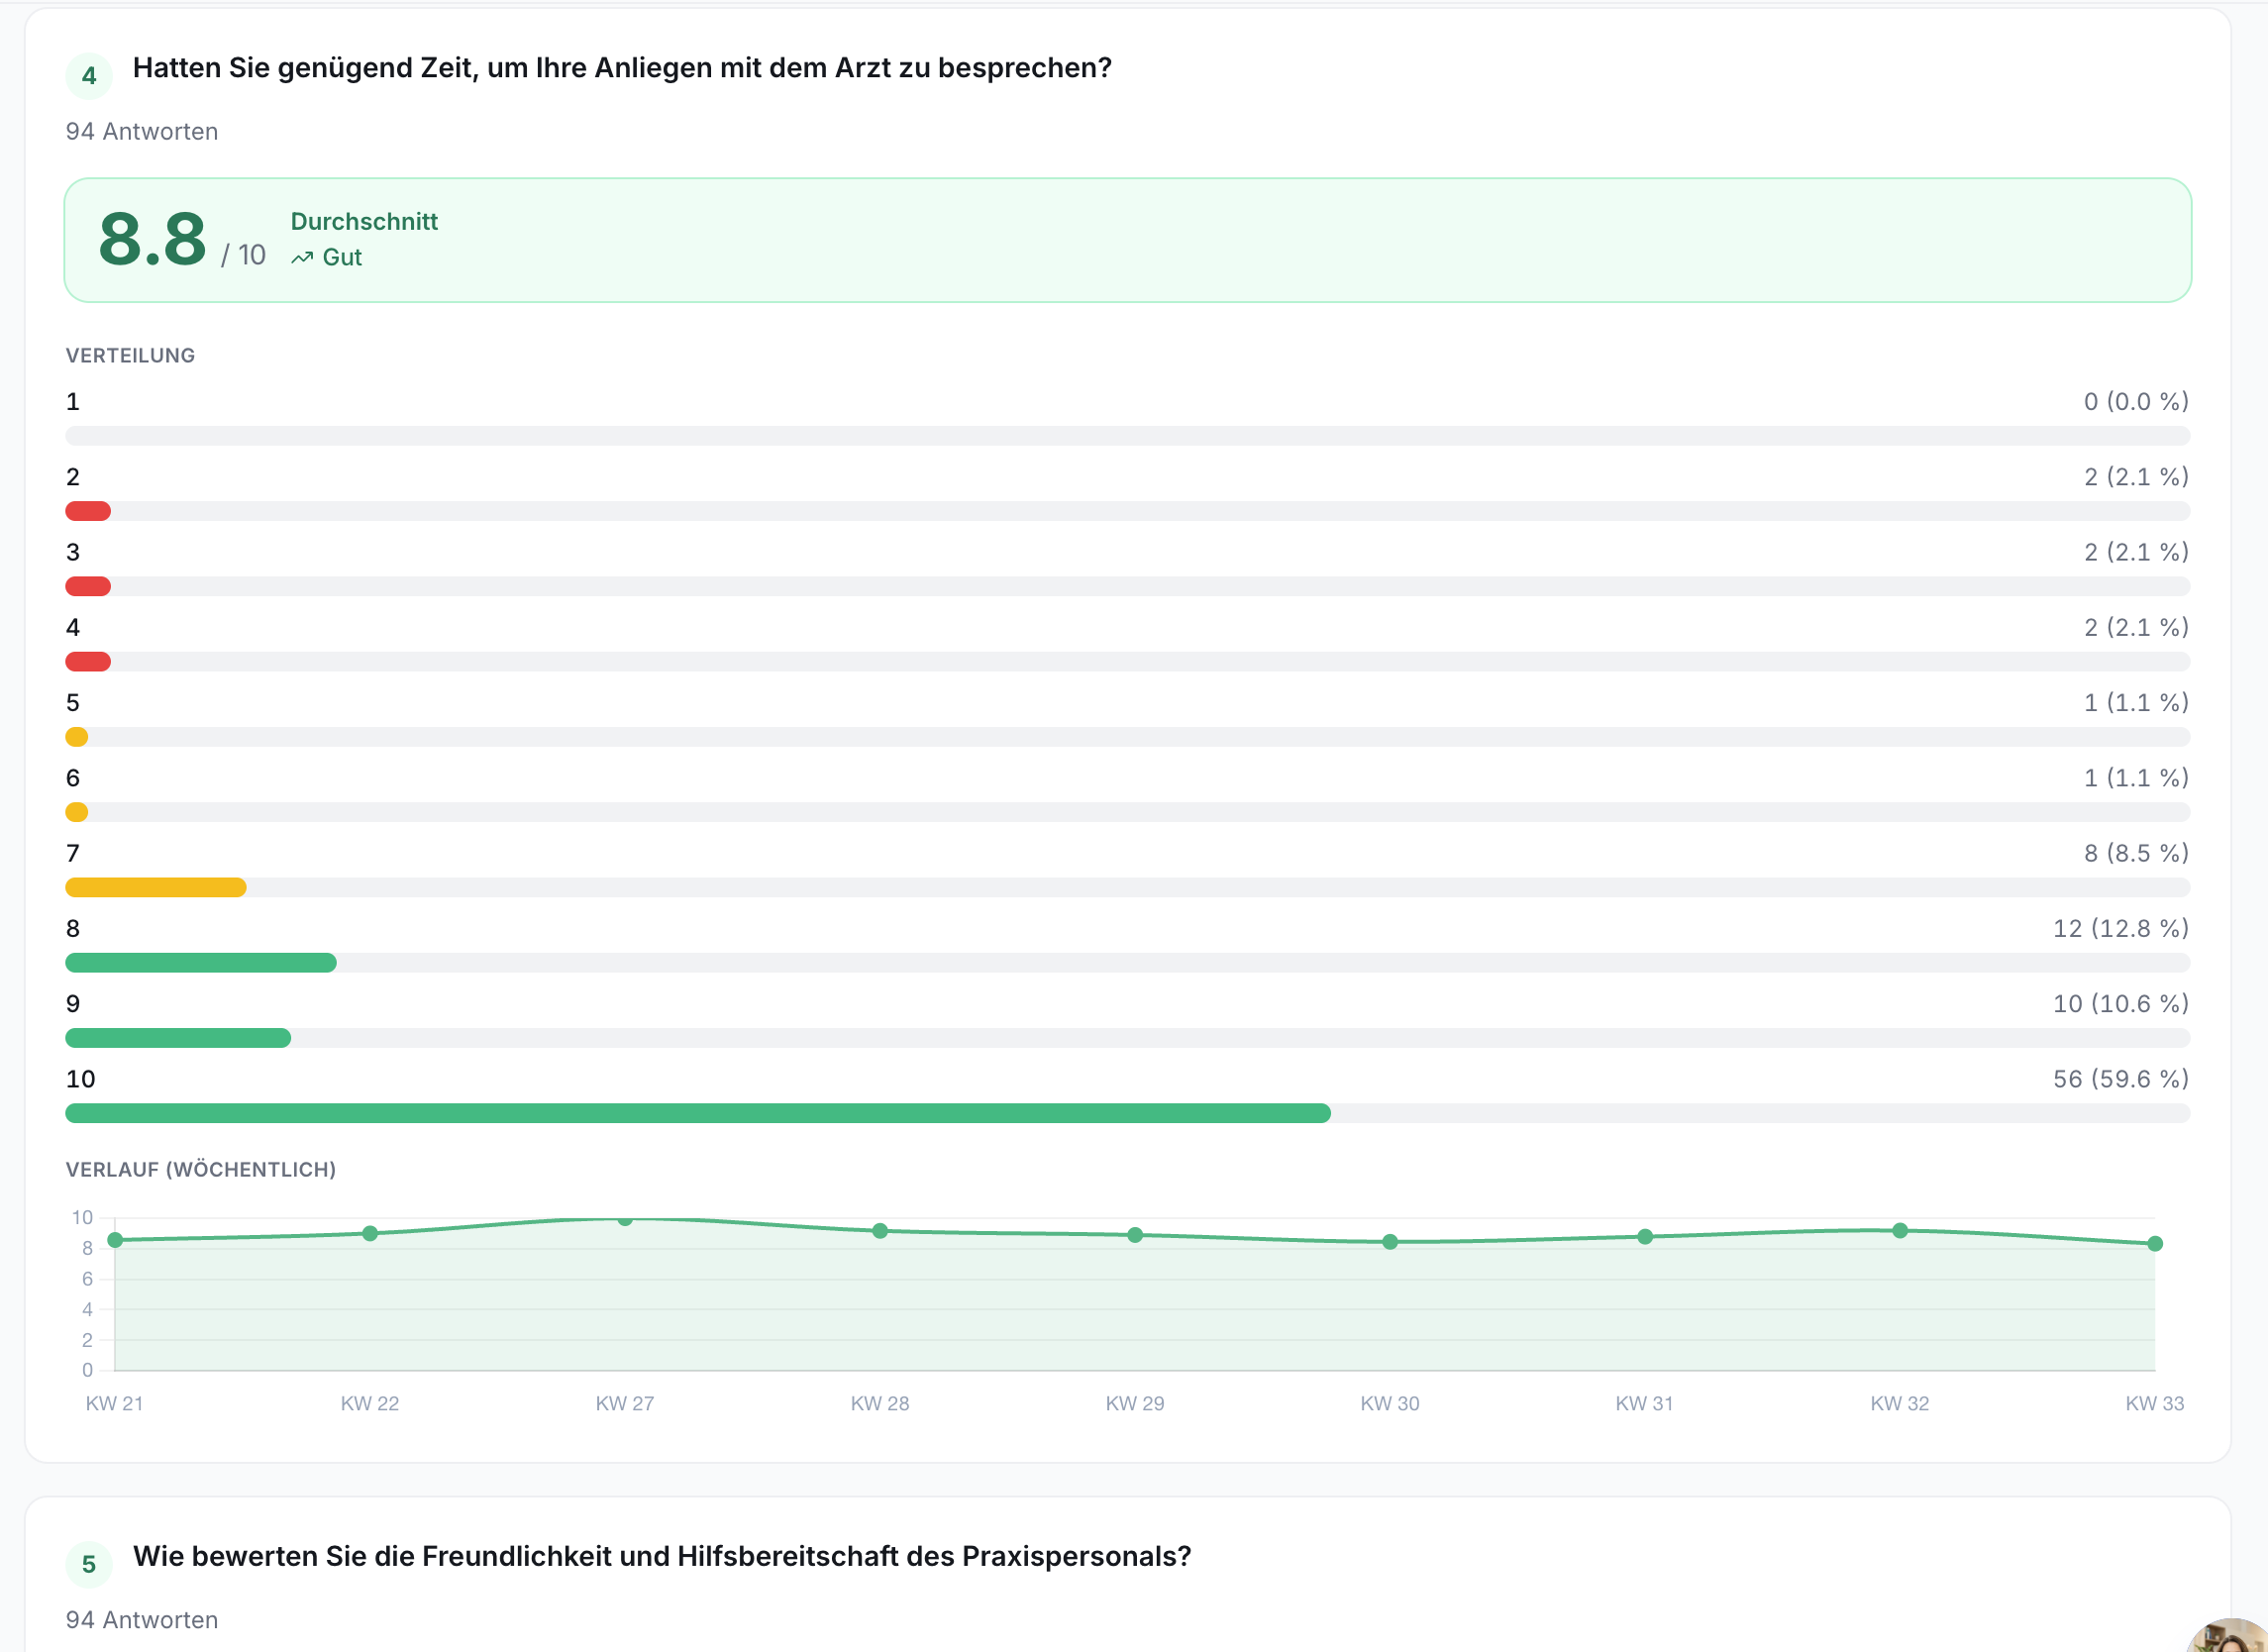This screenshot has width=2268, height=1652.
Task: Click the KW 33 data point on chart
Action: tap(2155, 1244)
